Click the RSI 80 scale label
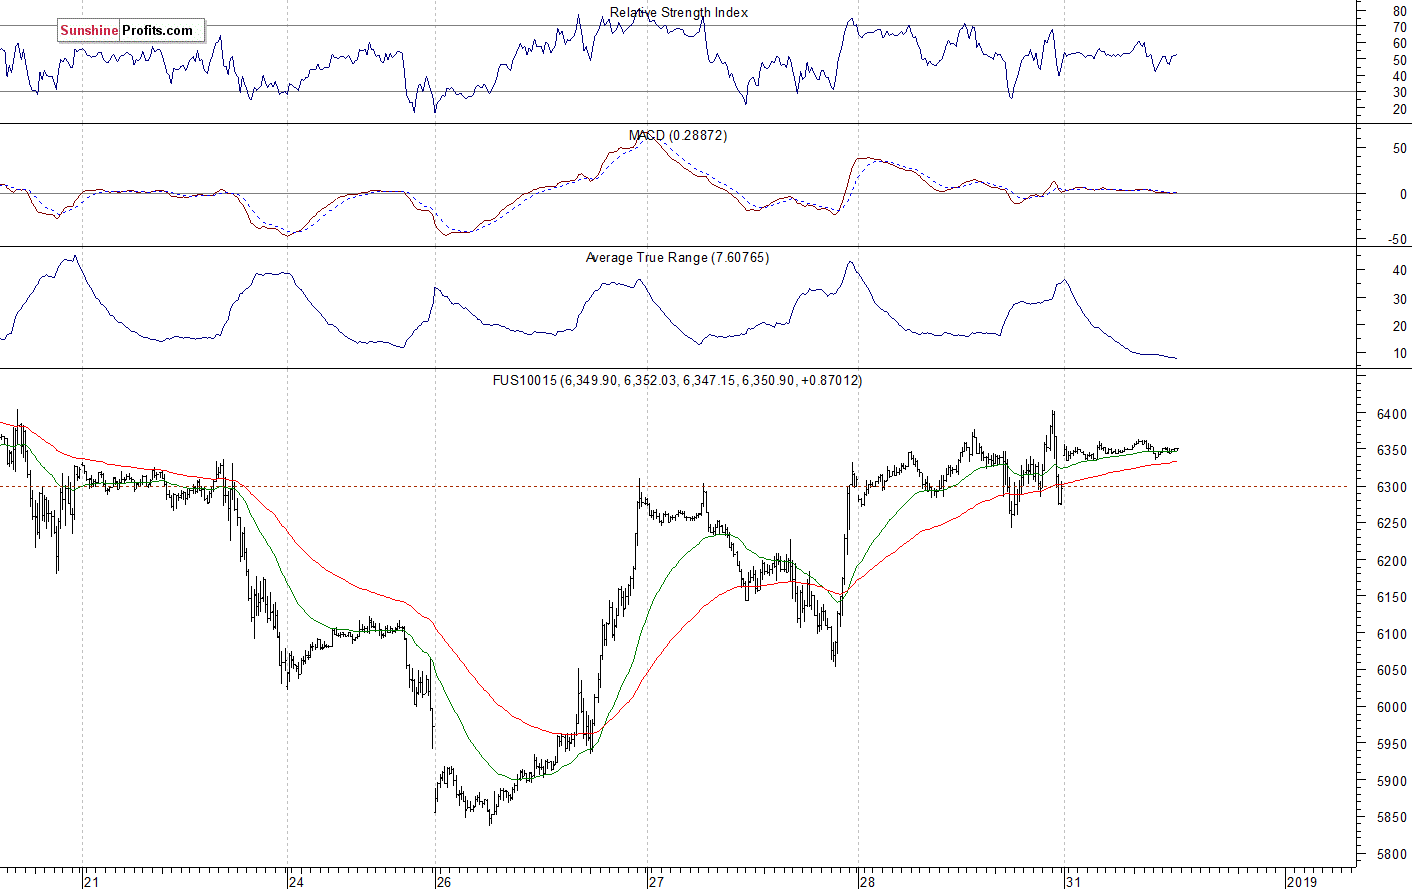Screen dimensions: 1412x889 (x=1400, y=11)
